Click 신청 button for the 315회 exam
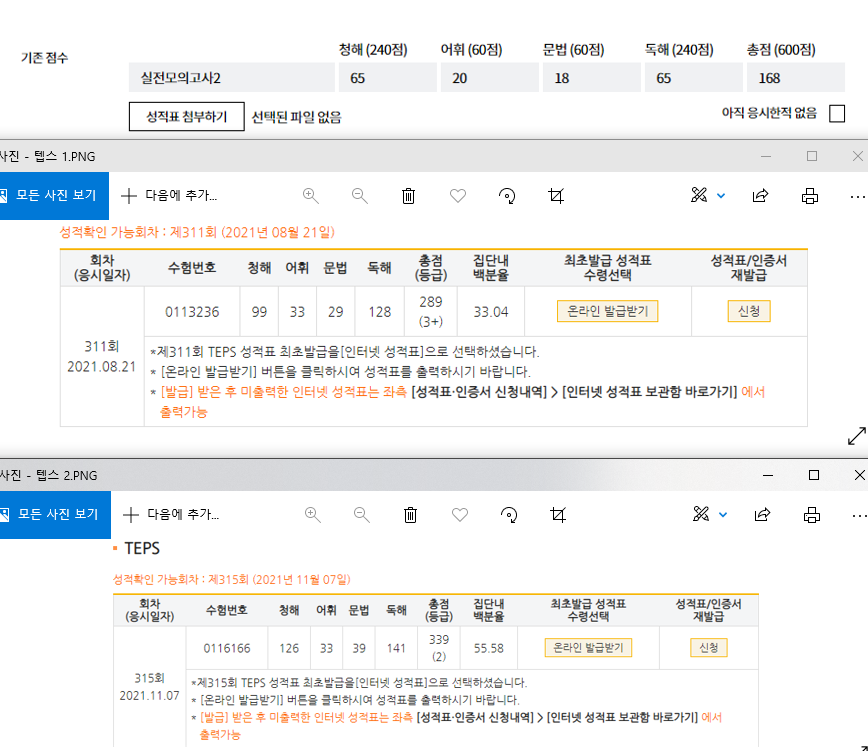 [708, 647]
